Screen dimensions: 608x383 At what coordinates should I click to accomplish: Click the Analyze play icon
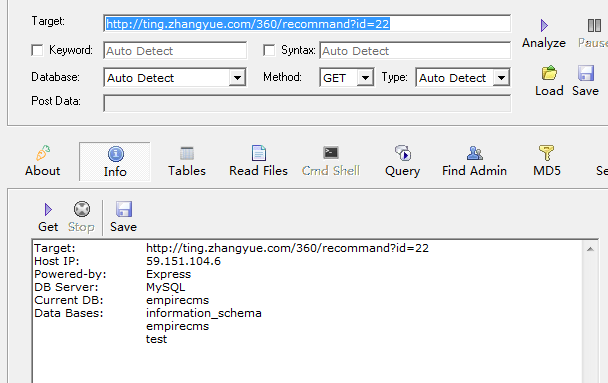point(544,26)
